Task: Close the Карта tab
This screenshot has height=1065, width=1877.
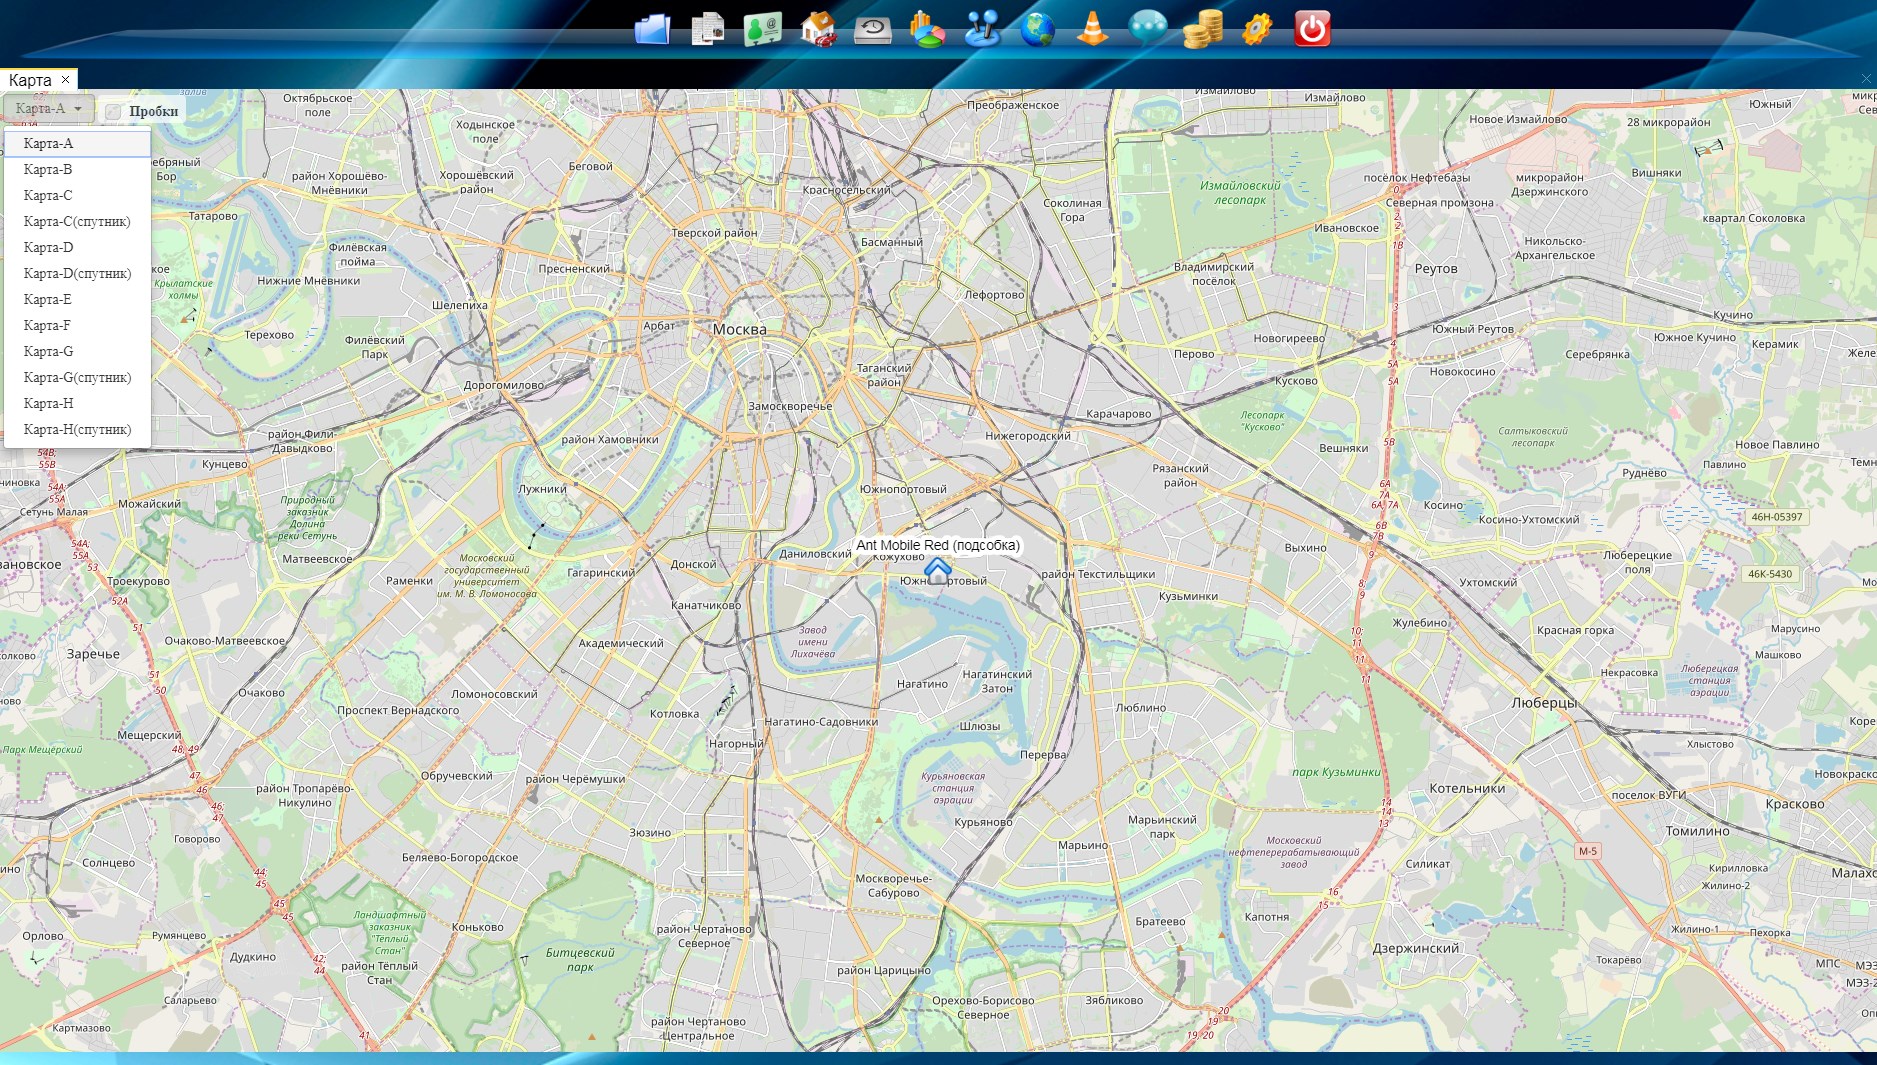Action: 66,80
